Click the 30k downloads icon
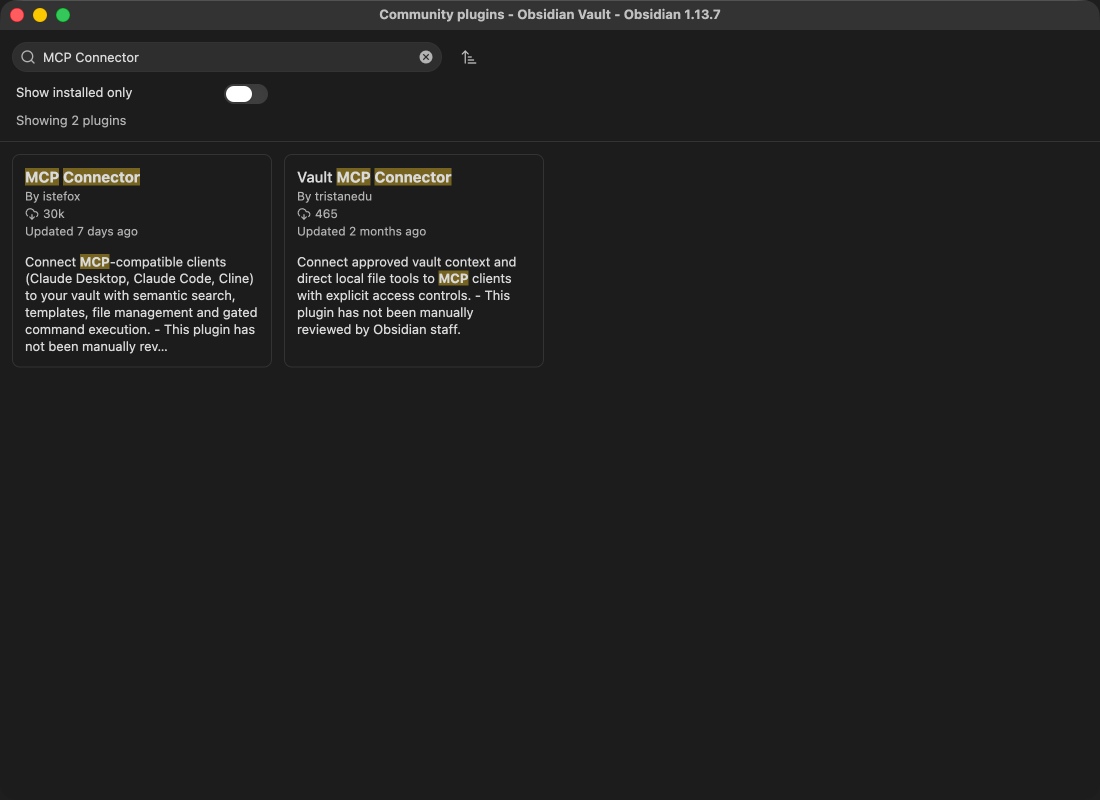1100x800 pixels. tap(32, 214)
